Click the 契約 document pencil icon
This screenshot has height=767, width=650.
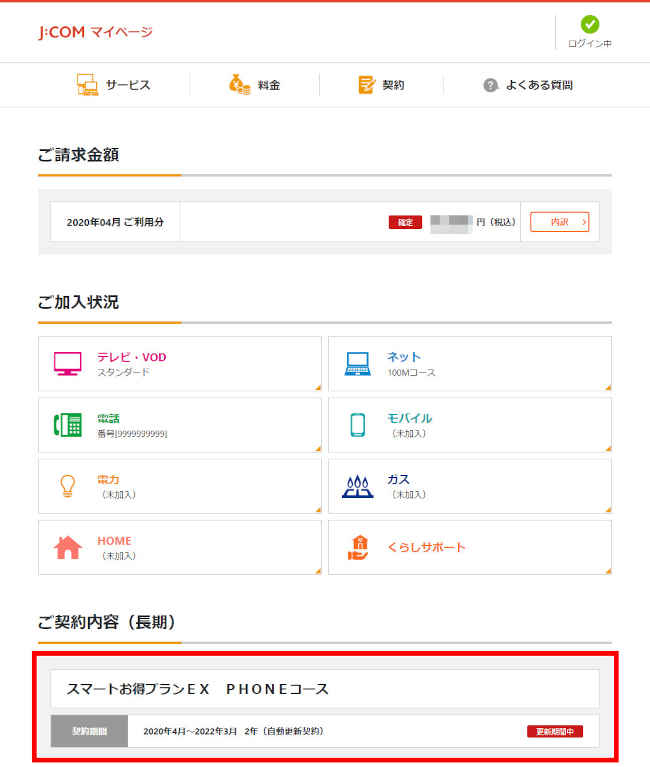click(x=366, y=85)
